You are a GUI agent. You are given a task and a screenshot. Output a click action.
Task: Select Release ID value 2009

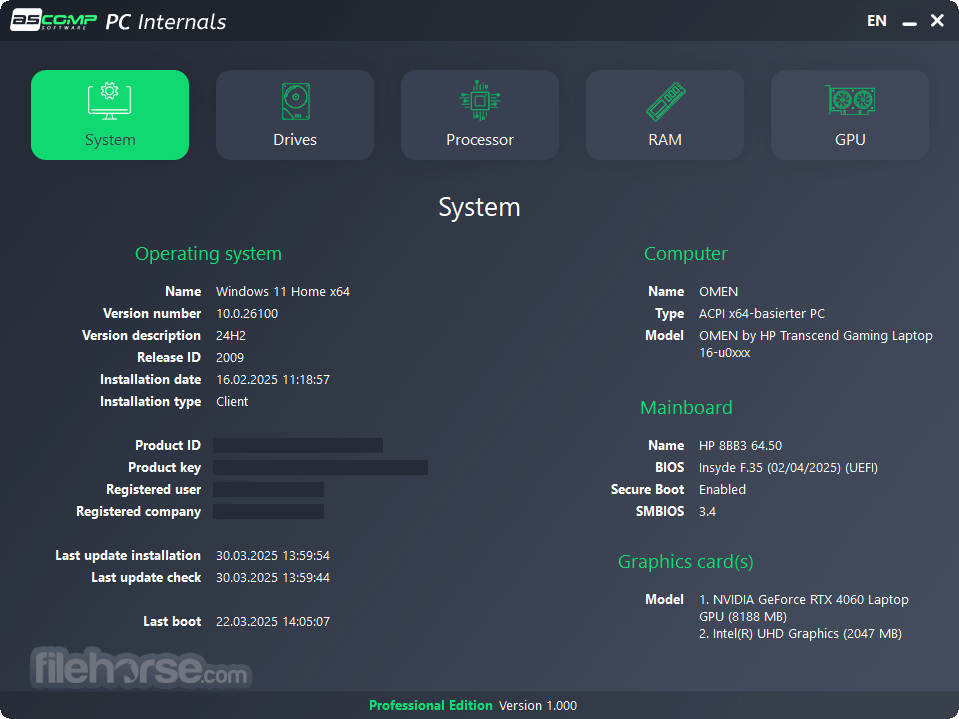(230, 358)
